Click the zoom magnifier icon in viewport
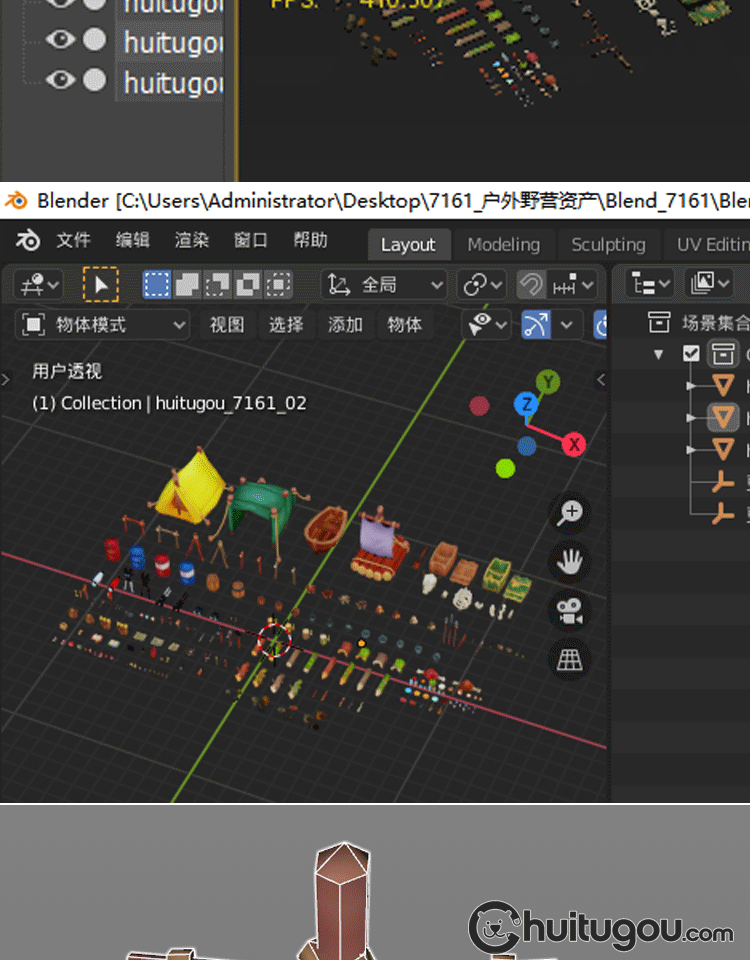Screen dimensions: 750x960 click(571, 513)
